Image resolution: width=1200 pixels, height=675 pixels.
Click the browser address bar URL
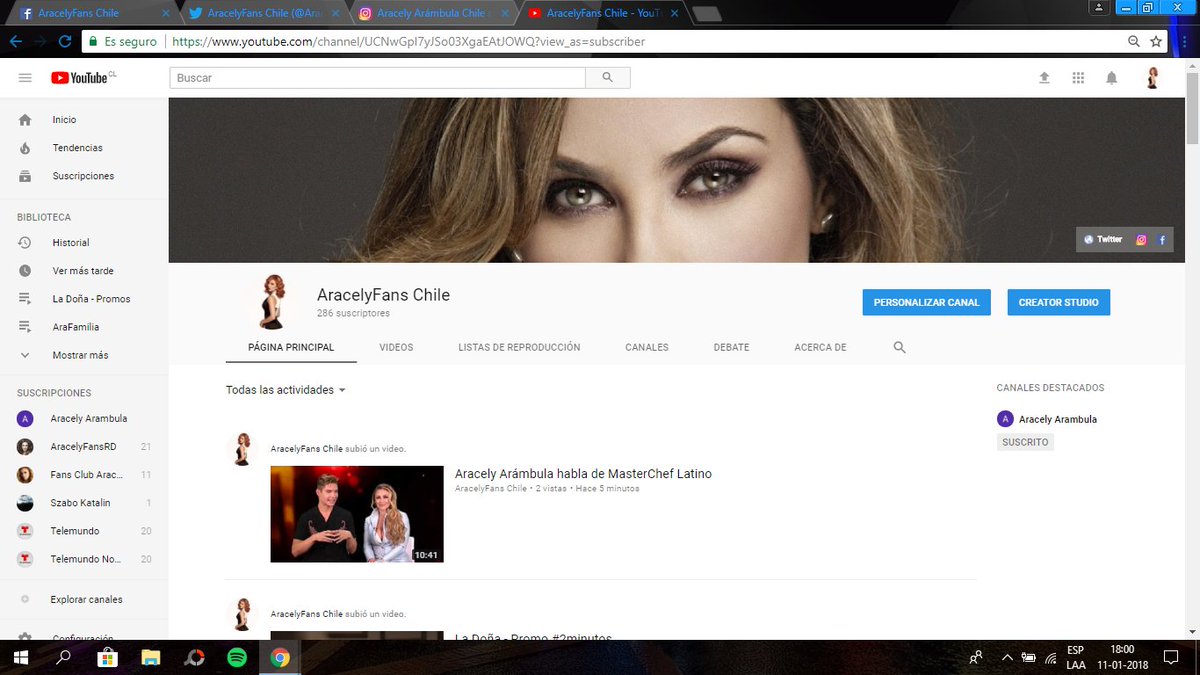coord(408,42)
